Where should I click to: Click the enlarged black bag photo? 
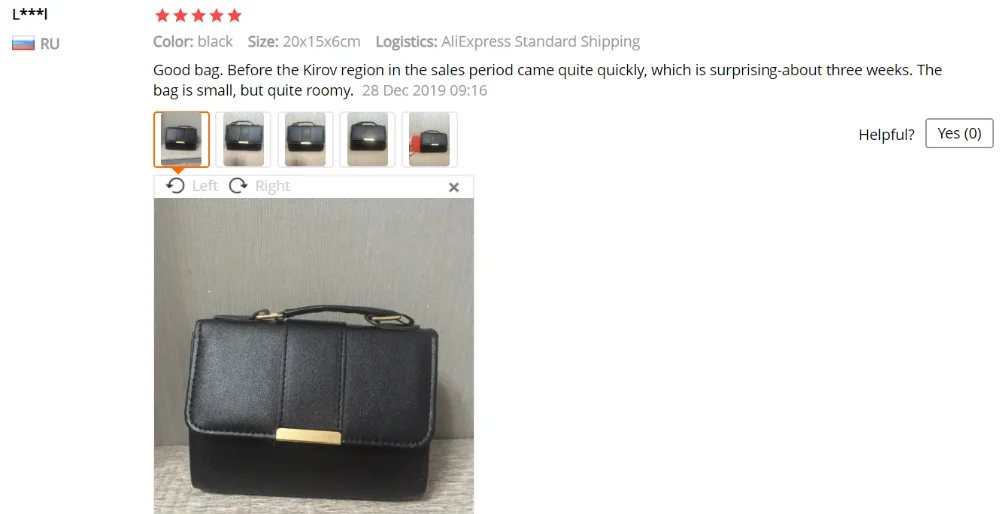click(x=314, y=356)
